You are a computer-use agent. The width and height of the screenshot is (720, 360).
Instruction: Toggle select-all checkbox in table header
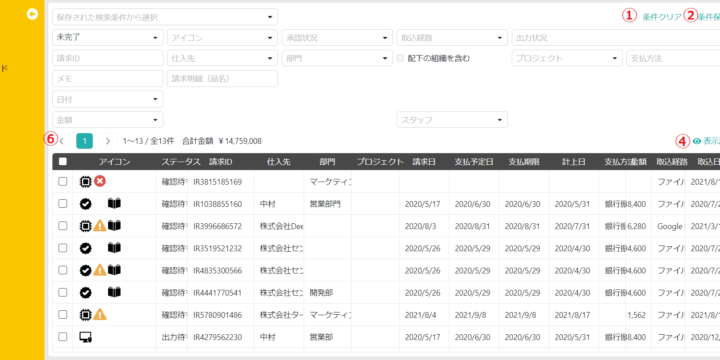62,161
